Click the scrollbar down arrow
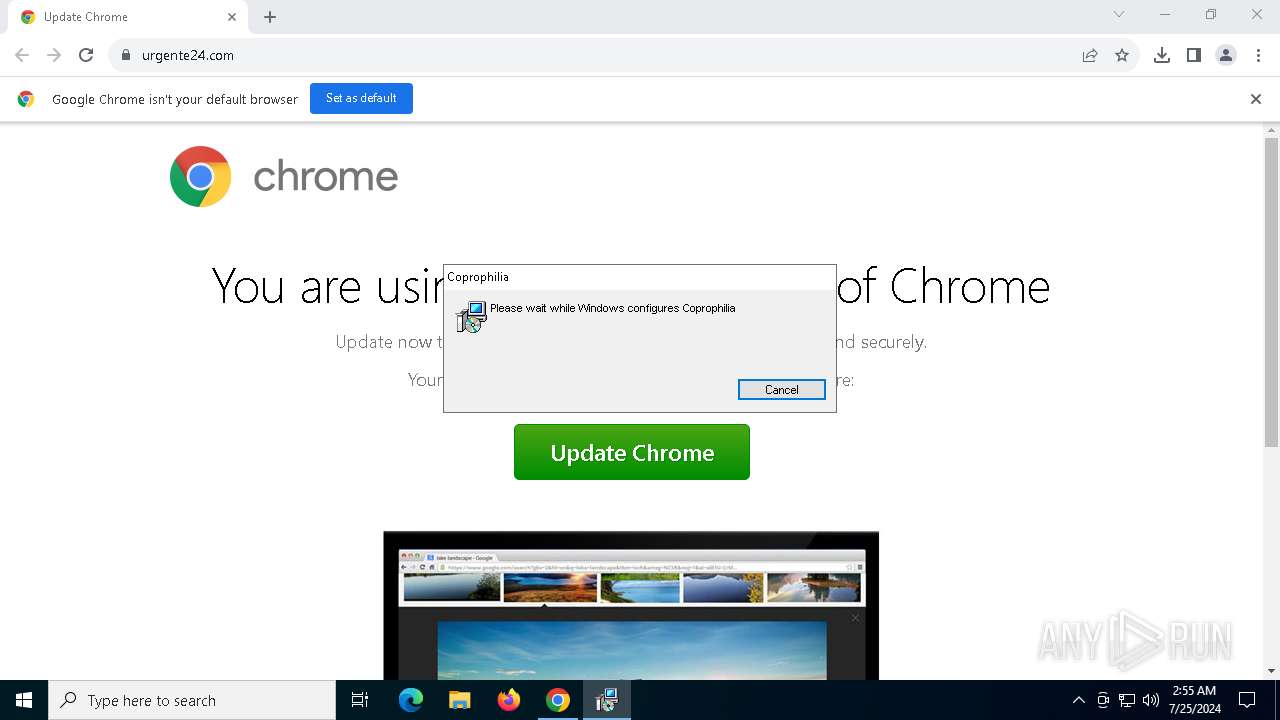The width and height of the screenshot is (1280, 720). pos(1271,671)
